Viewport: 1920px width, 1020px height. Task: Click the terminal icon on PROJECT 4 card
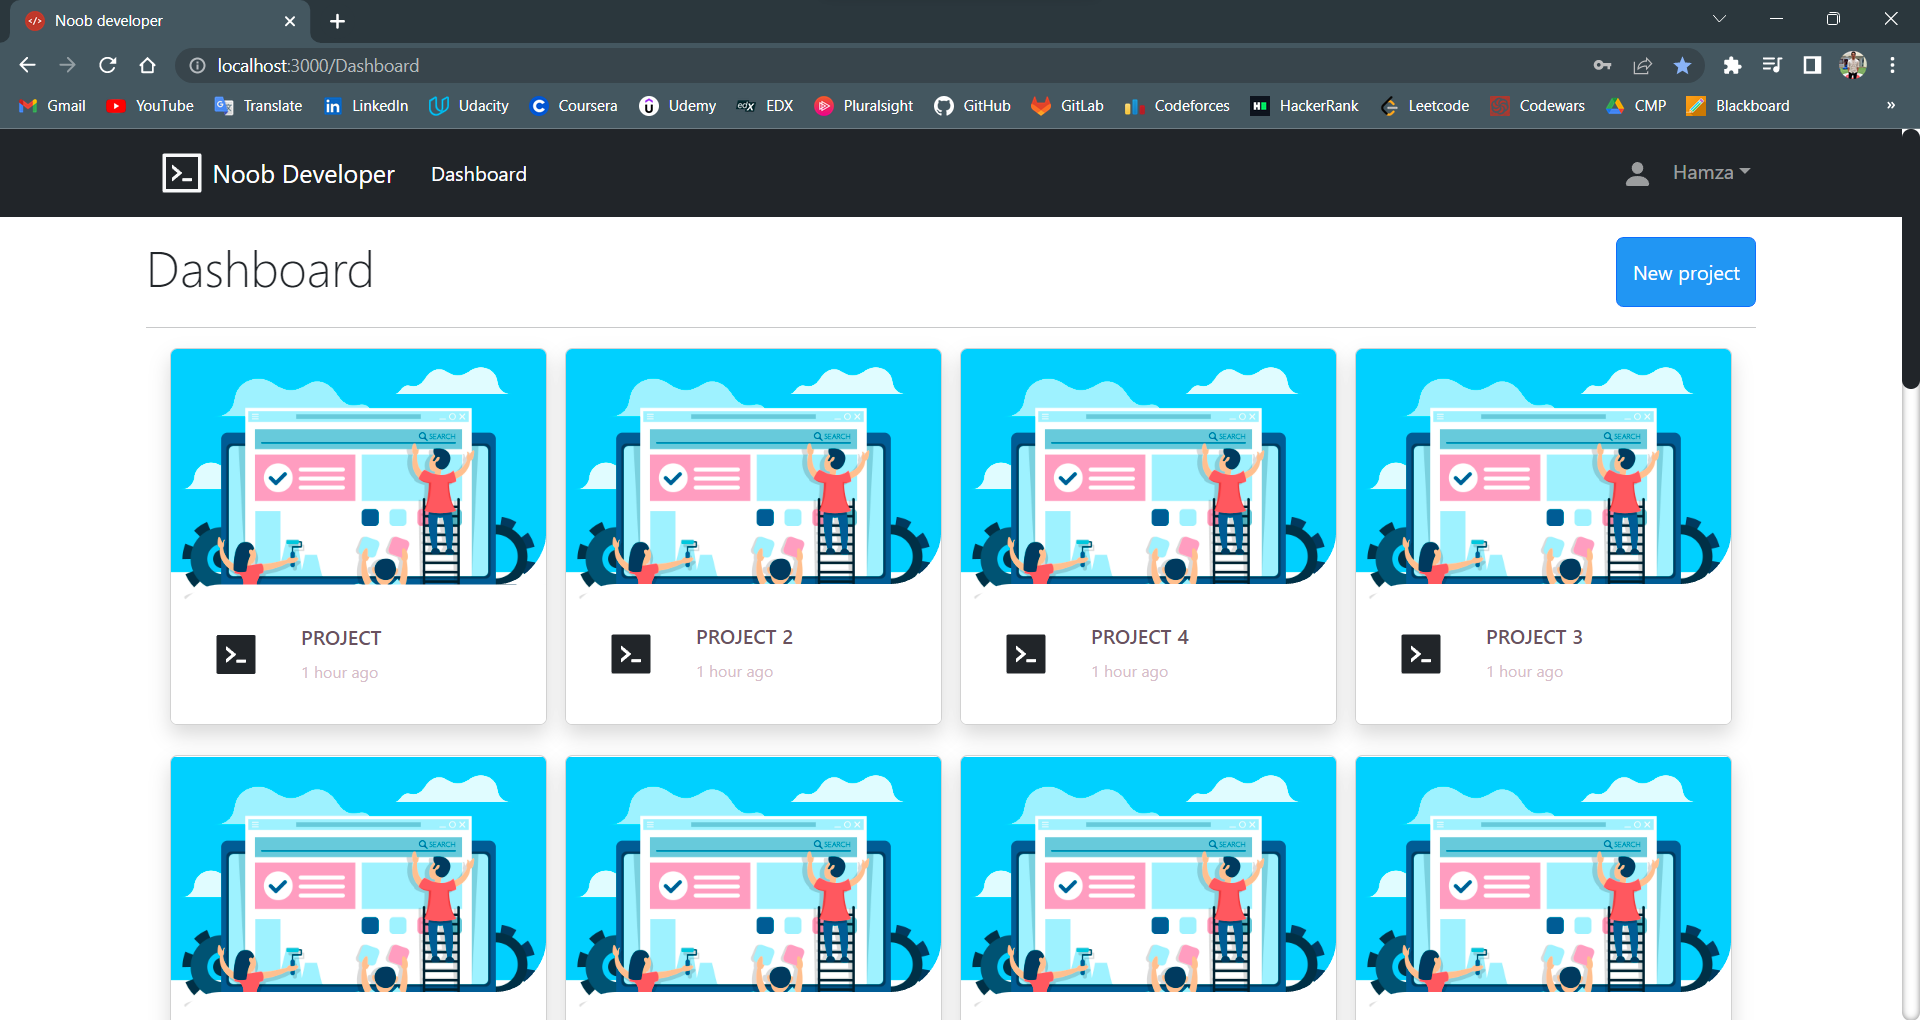click(1026, 654)
